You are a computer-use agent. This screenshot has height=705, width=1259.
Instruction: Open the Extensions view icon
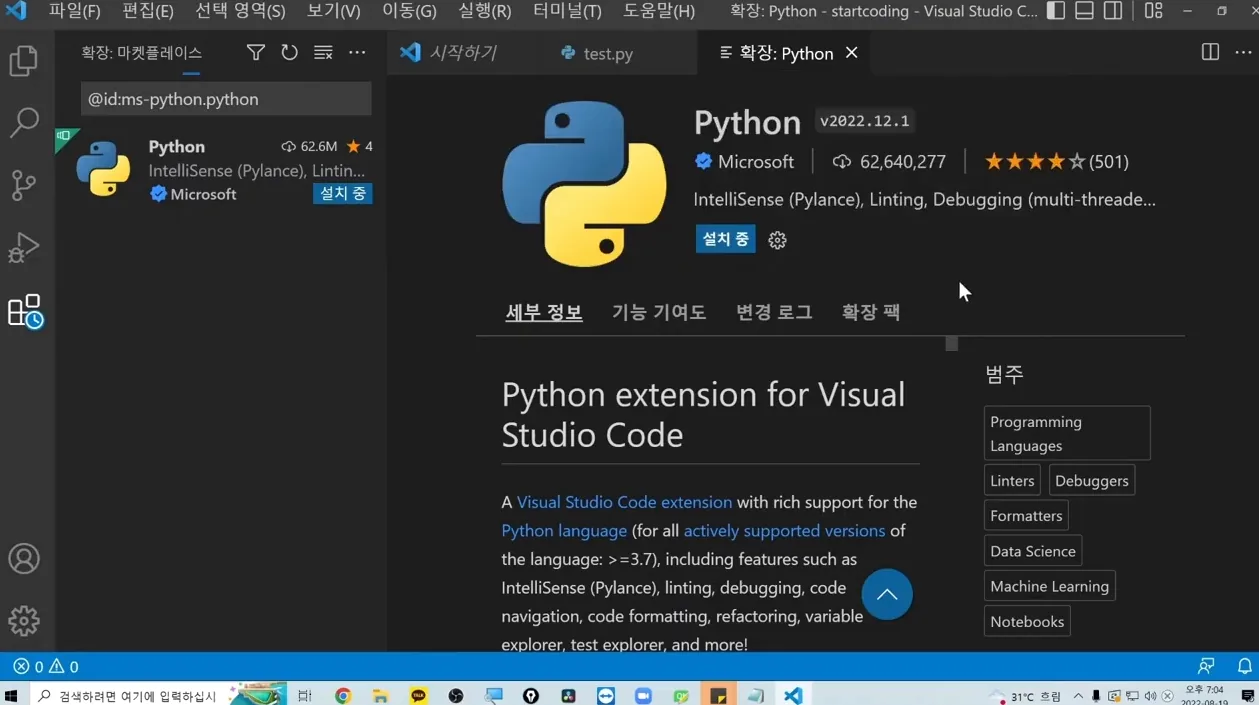tap(24, 310)
